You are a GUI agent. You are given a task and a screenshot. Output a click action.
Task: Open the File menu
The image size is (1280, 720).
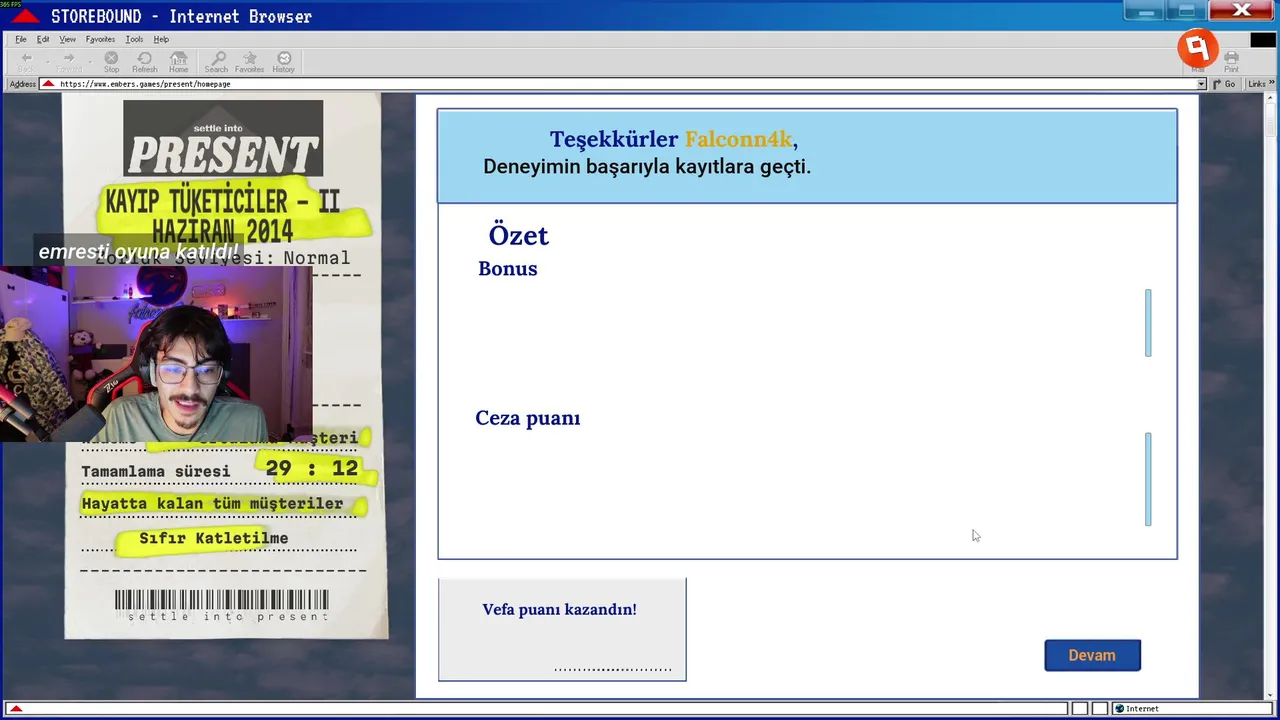click(x=20, y=39)
